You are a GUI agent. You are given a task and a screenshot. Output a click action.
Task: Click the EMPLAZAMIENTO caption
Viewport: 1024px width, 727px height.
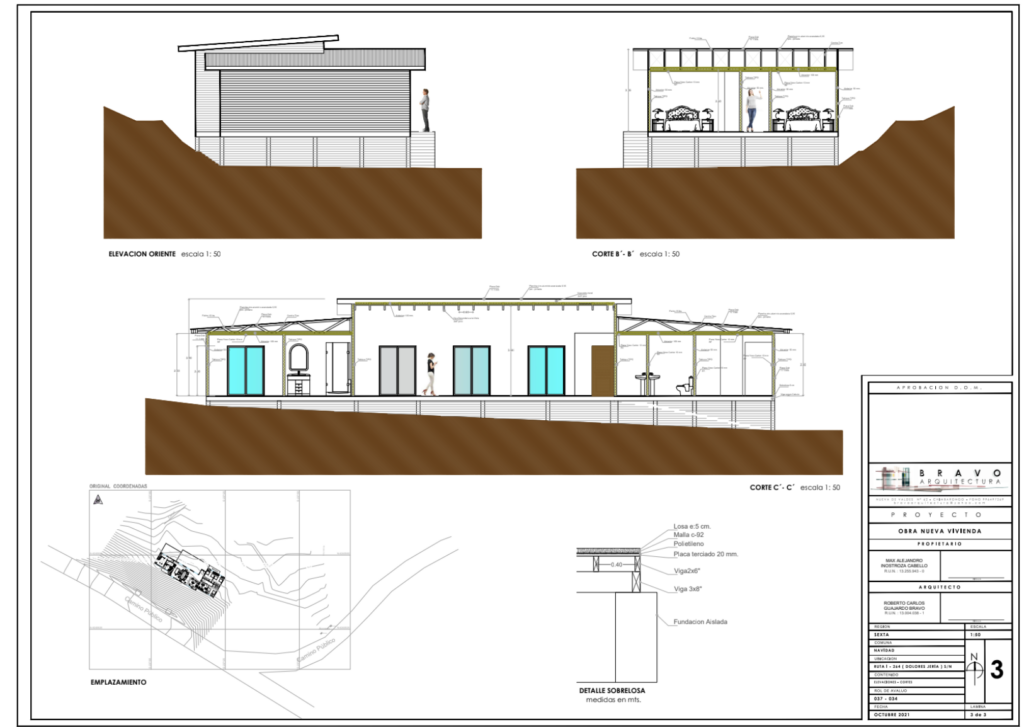118,683
